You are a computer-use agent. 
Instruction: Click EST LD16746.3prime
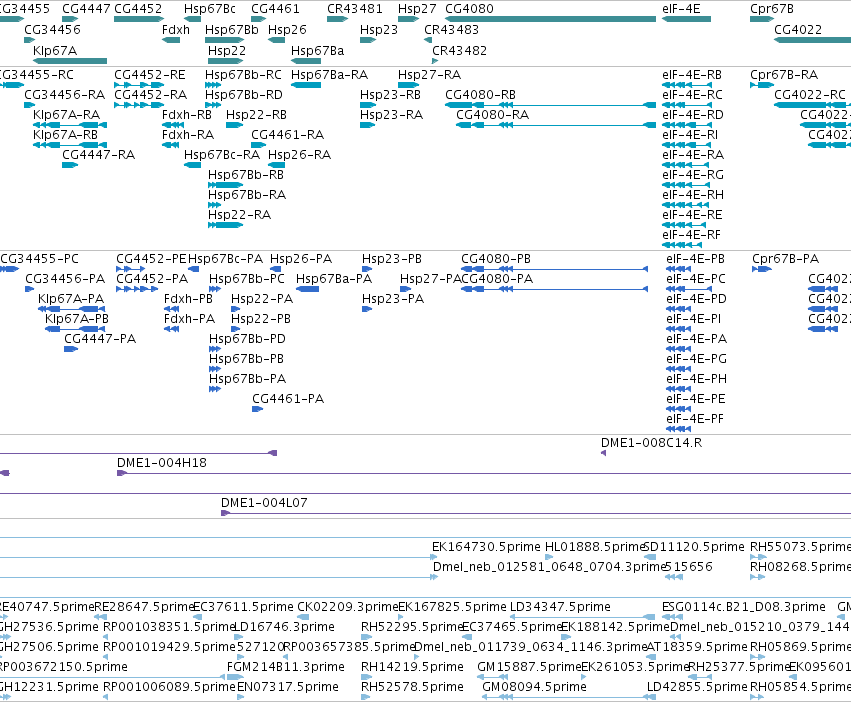pyautogui.click(x=284, y=627)
